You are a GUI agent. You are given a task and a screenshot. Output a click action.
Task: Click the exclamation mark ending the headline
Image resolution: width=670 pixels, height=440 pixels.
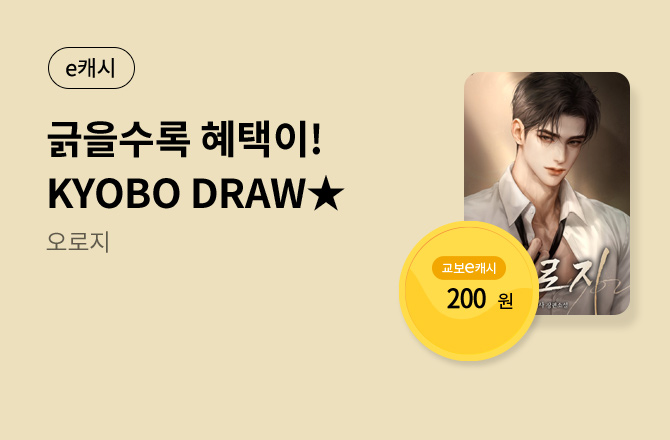pyautogui.click(x=316, y=138)
